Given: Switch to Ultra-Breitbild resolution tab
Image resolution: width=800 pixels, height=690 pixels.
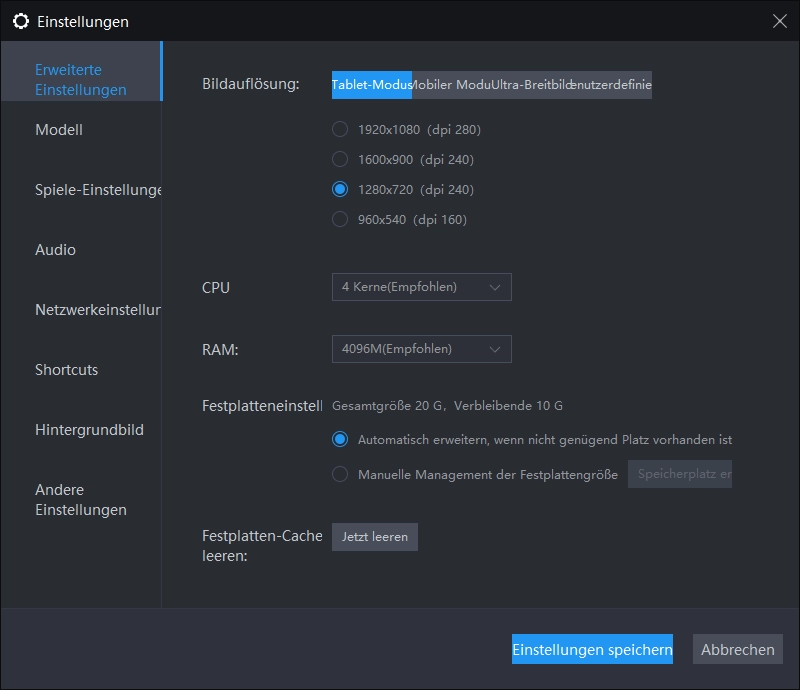Looking at the screenshot, I should pyautogui.click(x=532, y=85).
